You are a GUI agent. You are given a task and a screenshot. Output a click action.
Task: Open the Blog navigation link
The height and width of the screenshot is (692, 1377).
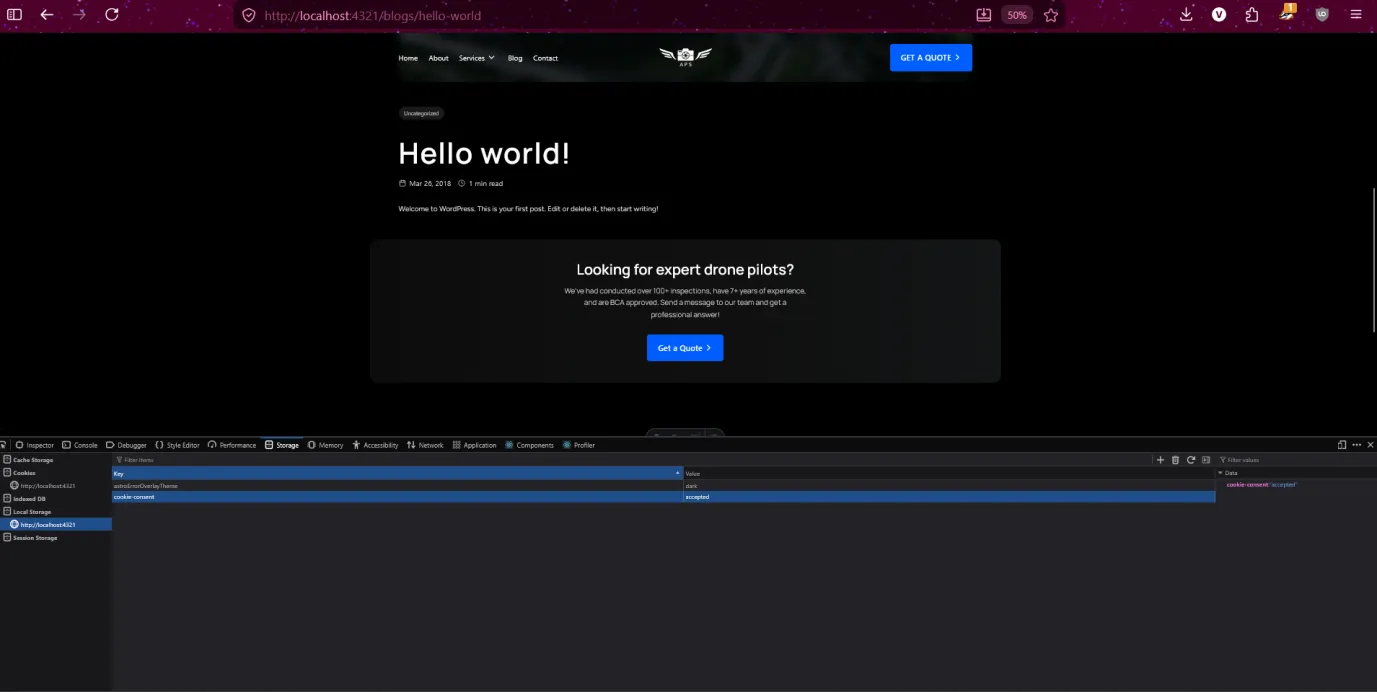tap(515, 58)
